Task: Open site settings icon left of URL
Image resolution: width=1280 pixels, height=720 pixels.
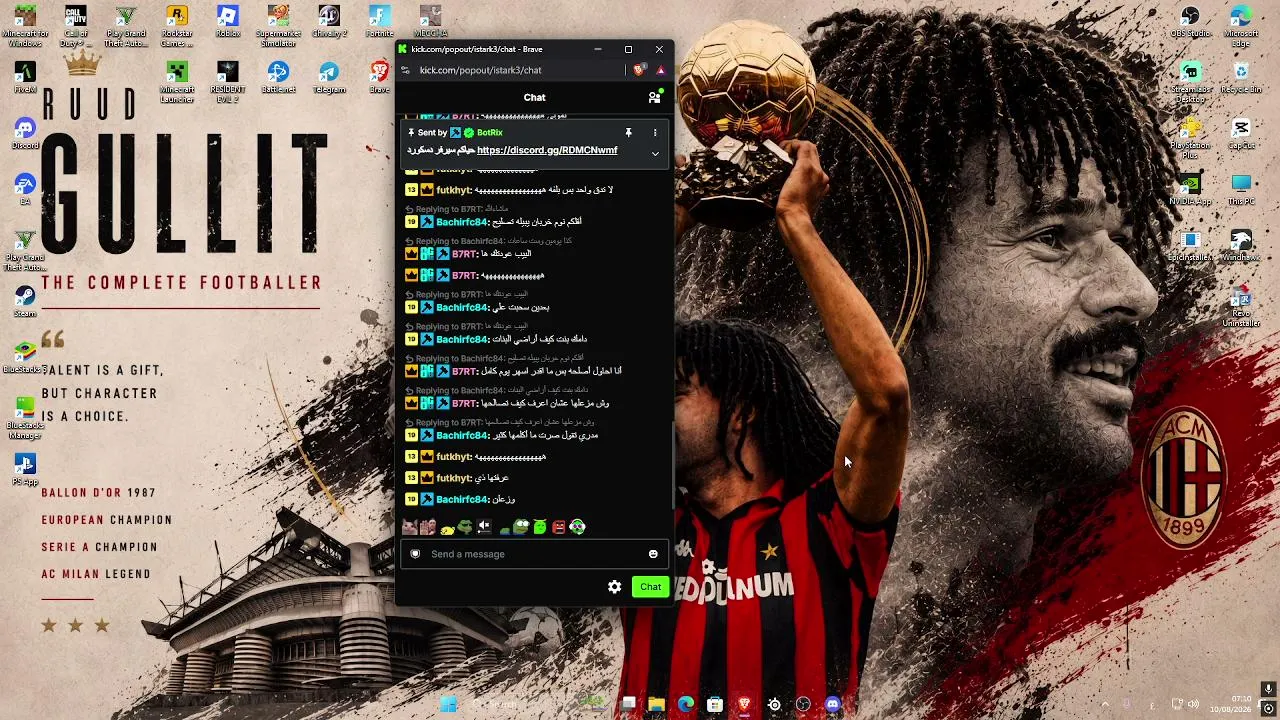Action: (x=405, y=70)
